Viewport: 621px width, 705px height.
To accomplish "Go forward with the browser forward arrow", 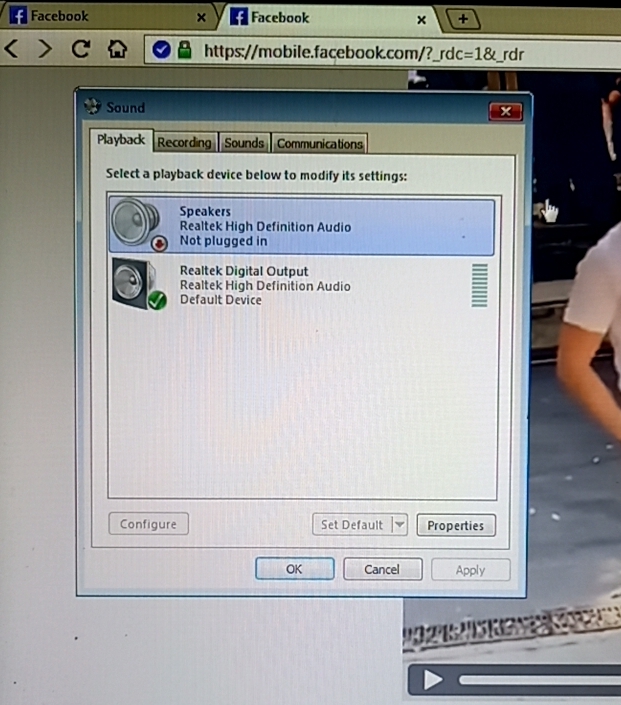I will pyautogui.click(x=44, y=48).
